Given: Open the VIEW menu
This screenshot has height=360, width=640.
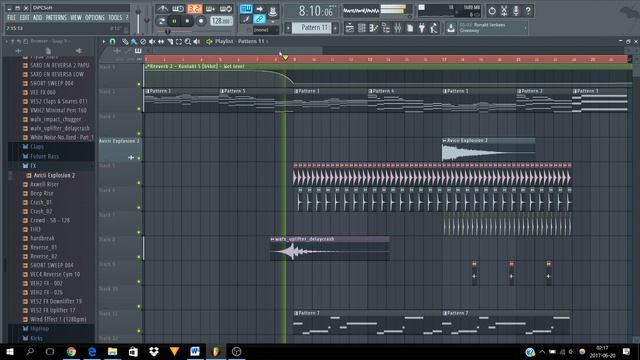Looking at the screenshot, I should coord(76,18).
